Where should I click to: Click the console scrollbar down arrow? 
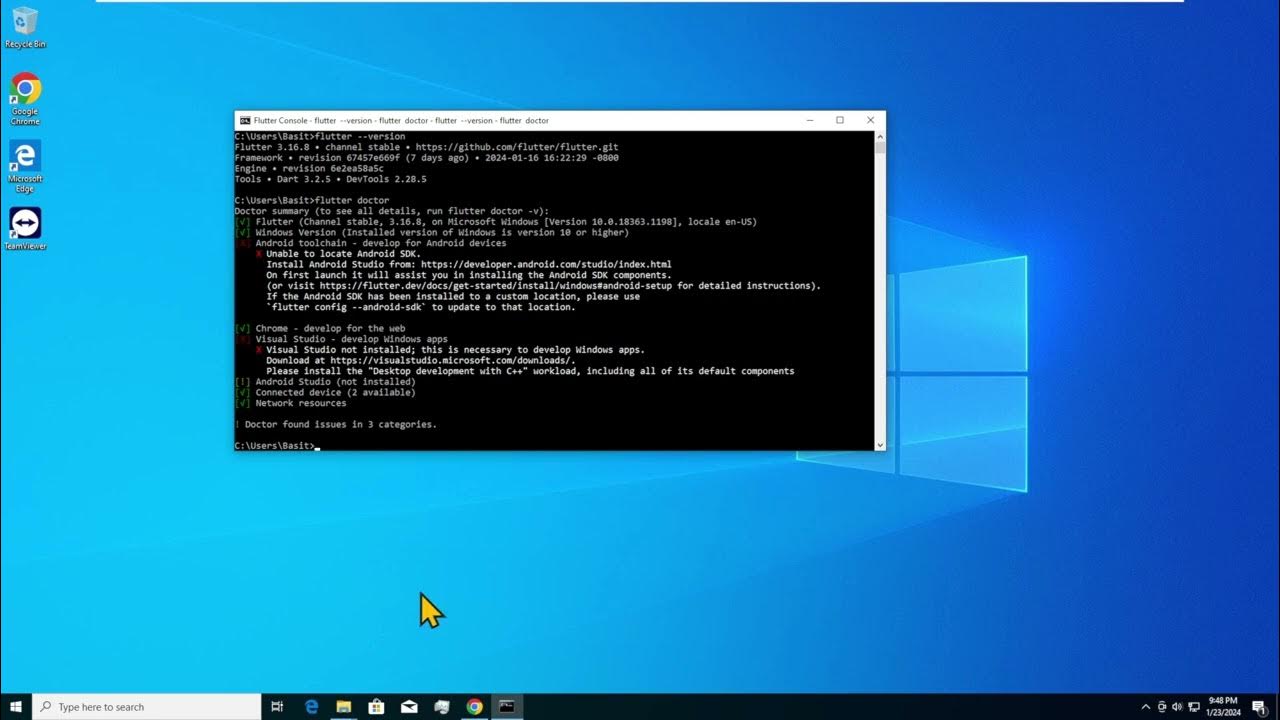coord(880,445)
